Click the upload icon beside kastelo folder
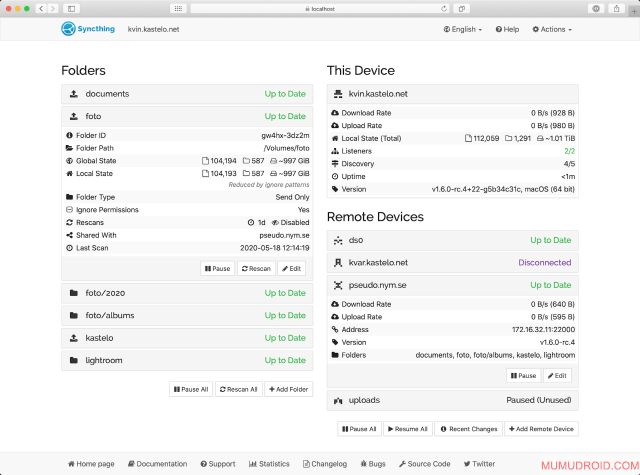 (73, 338)
